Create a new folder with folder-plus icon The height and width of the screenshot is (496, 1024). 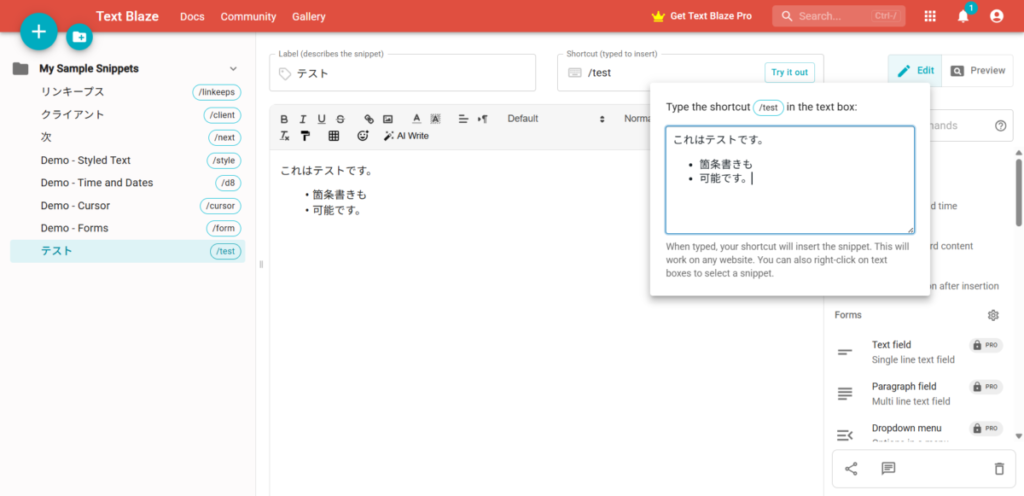pos(79,37)
